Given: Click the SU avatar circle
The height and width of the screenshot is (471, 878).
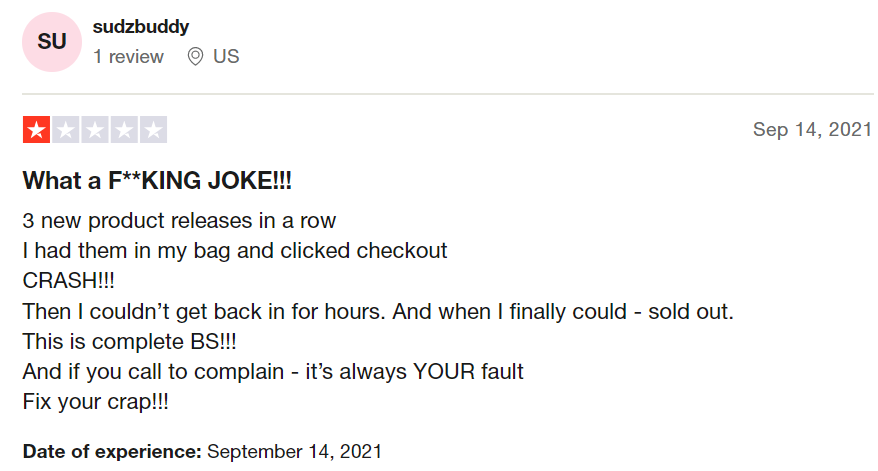Looking at the screenshot, I should tap(52, 42).
